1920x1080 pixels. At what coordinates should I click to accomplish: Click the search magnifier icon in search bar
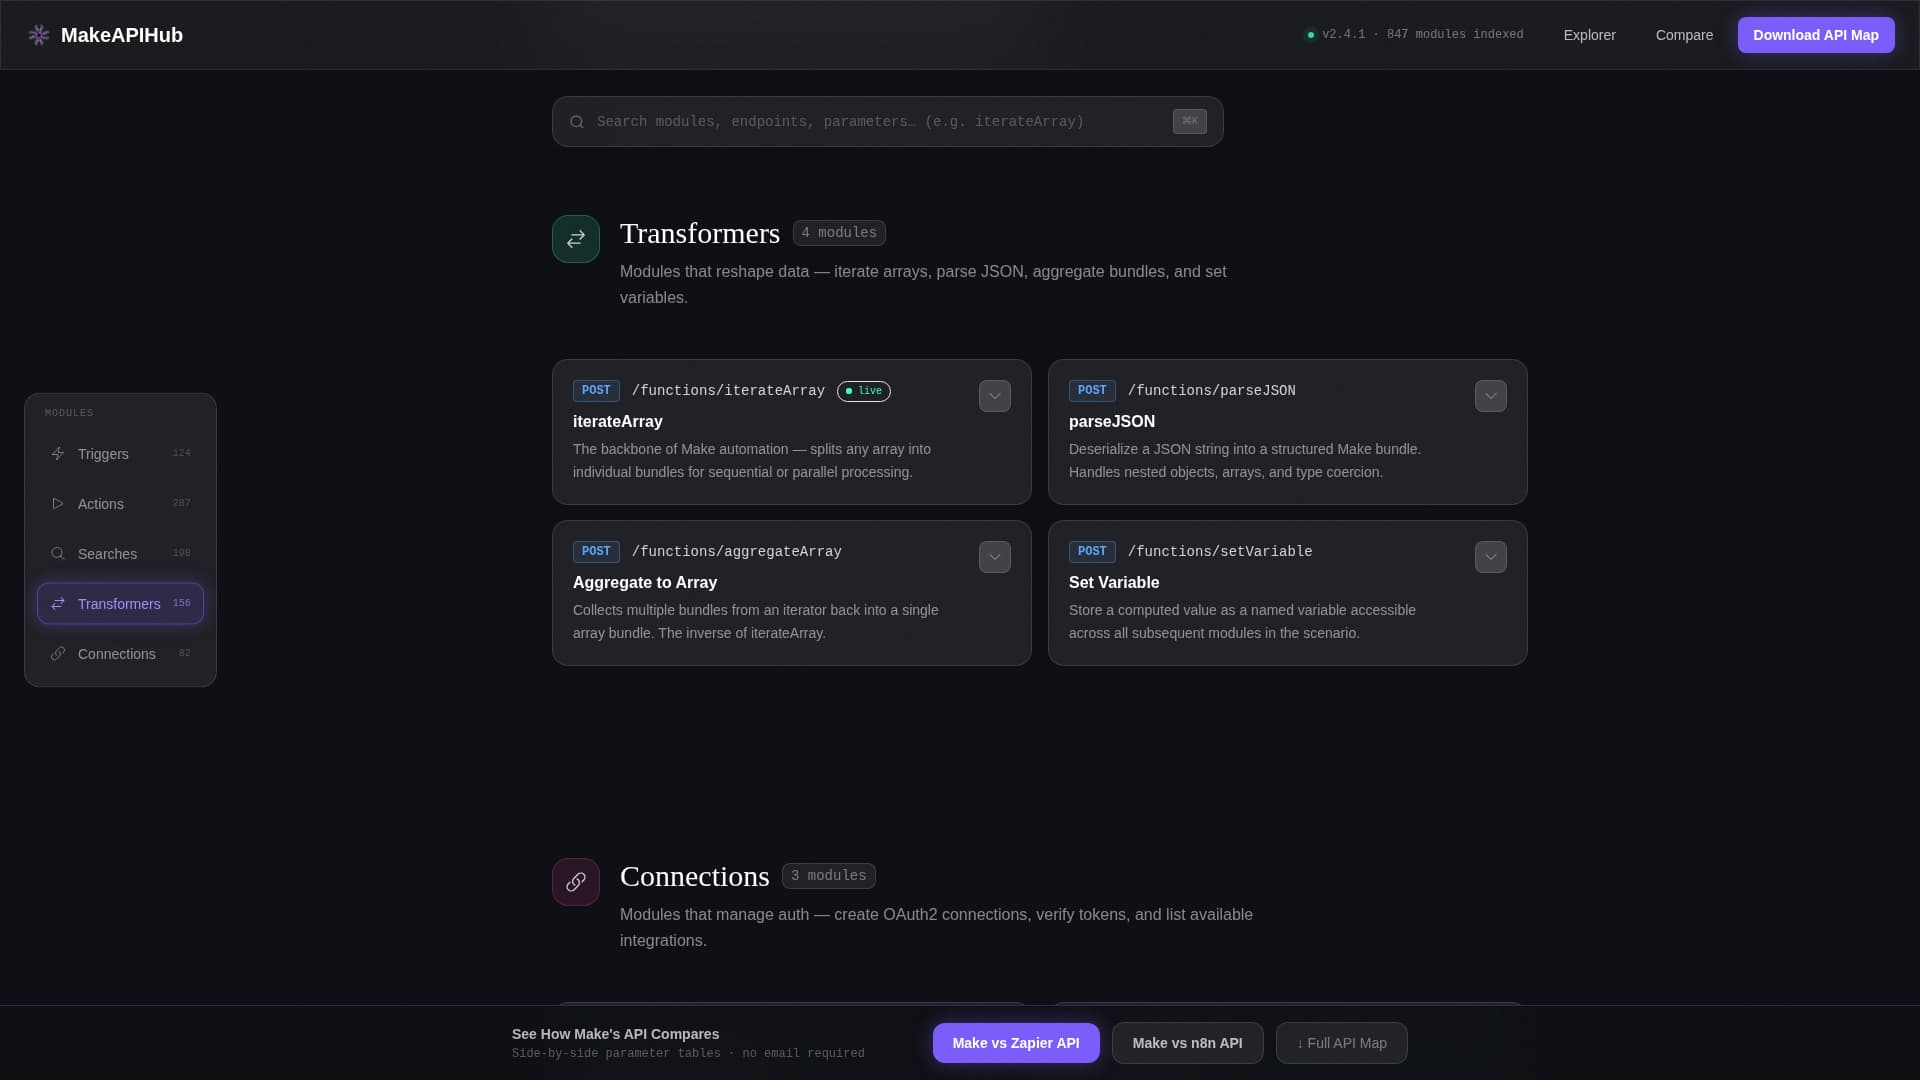tap(577, 122)
